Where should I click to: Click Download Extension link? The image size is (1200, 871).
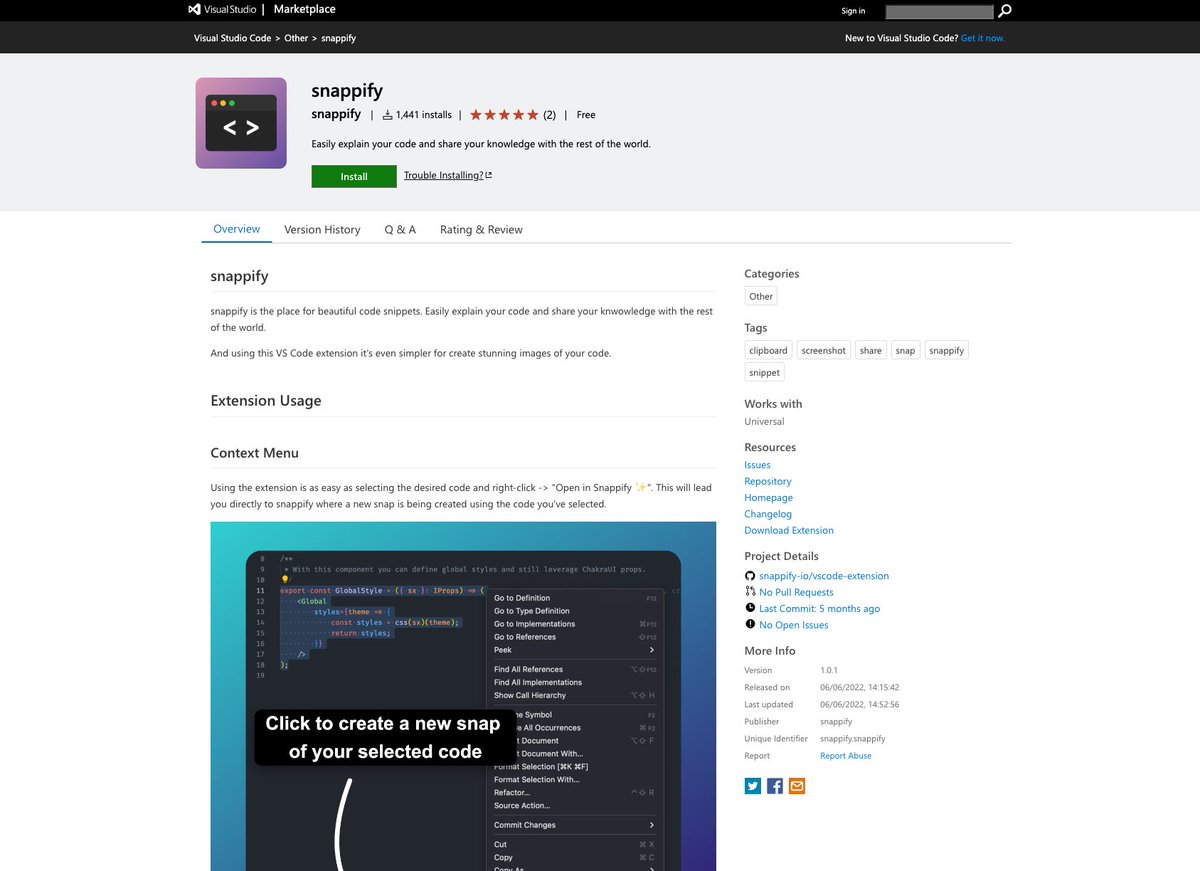pos(789,530)
